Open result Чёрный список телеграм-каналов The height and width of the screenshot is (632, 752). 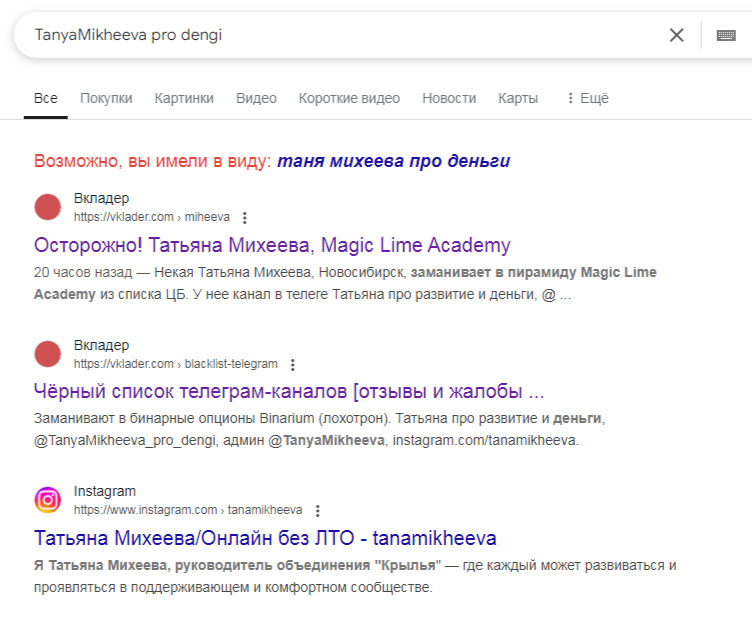pos(289,391)
